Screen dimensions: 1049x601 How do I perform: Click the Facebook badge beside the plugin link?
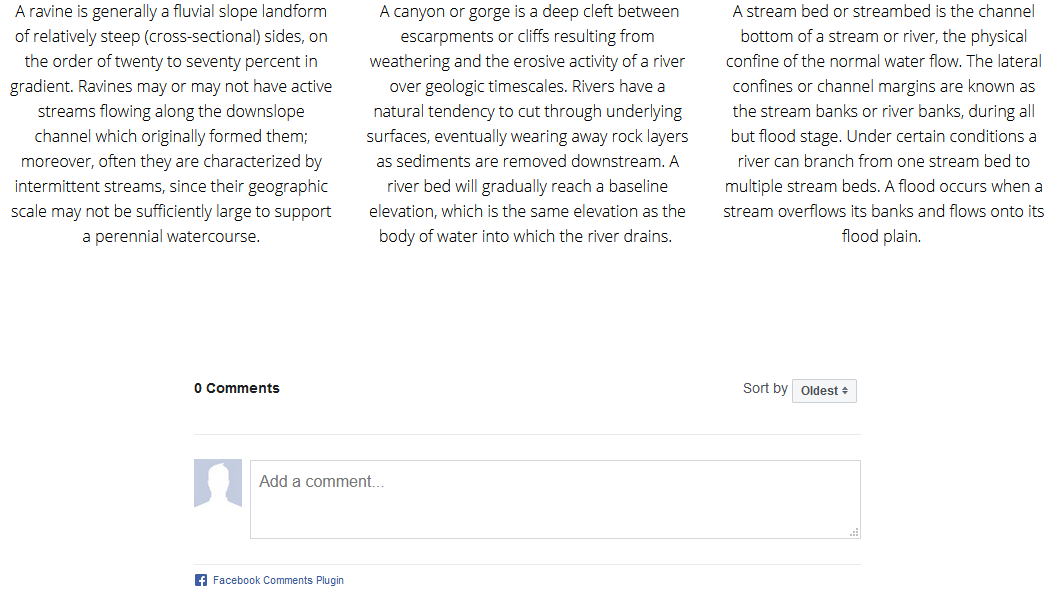(200, 579)
